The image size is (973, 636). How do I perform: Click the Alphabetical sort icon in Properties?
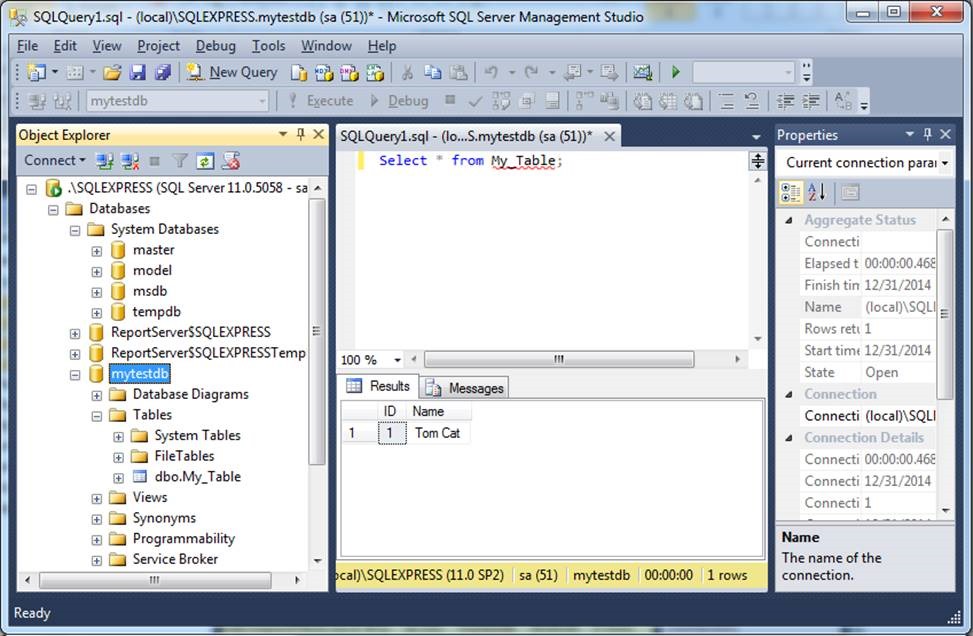817,193
